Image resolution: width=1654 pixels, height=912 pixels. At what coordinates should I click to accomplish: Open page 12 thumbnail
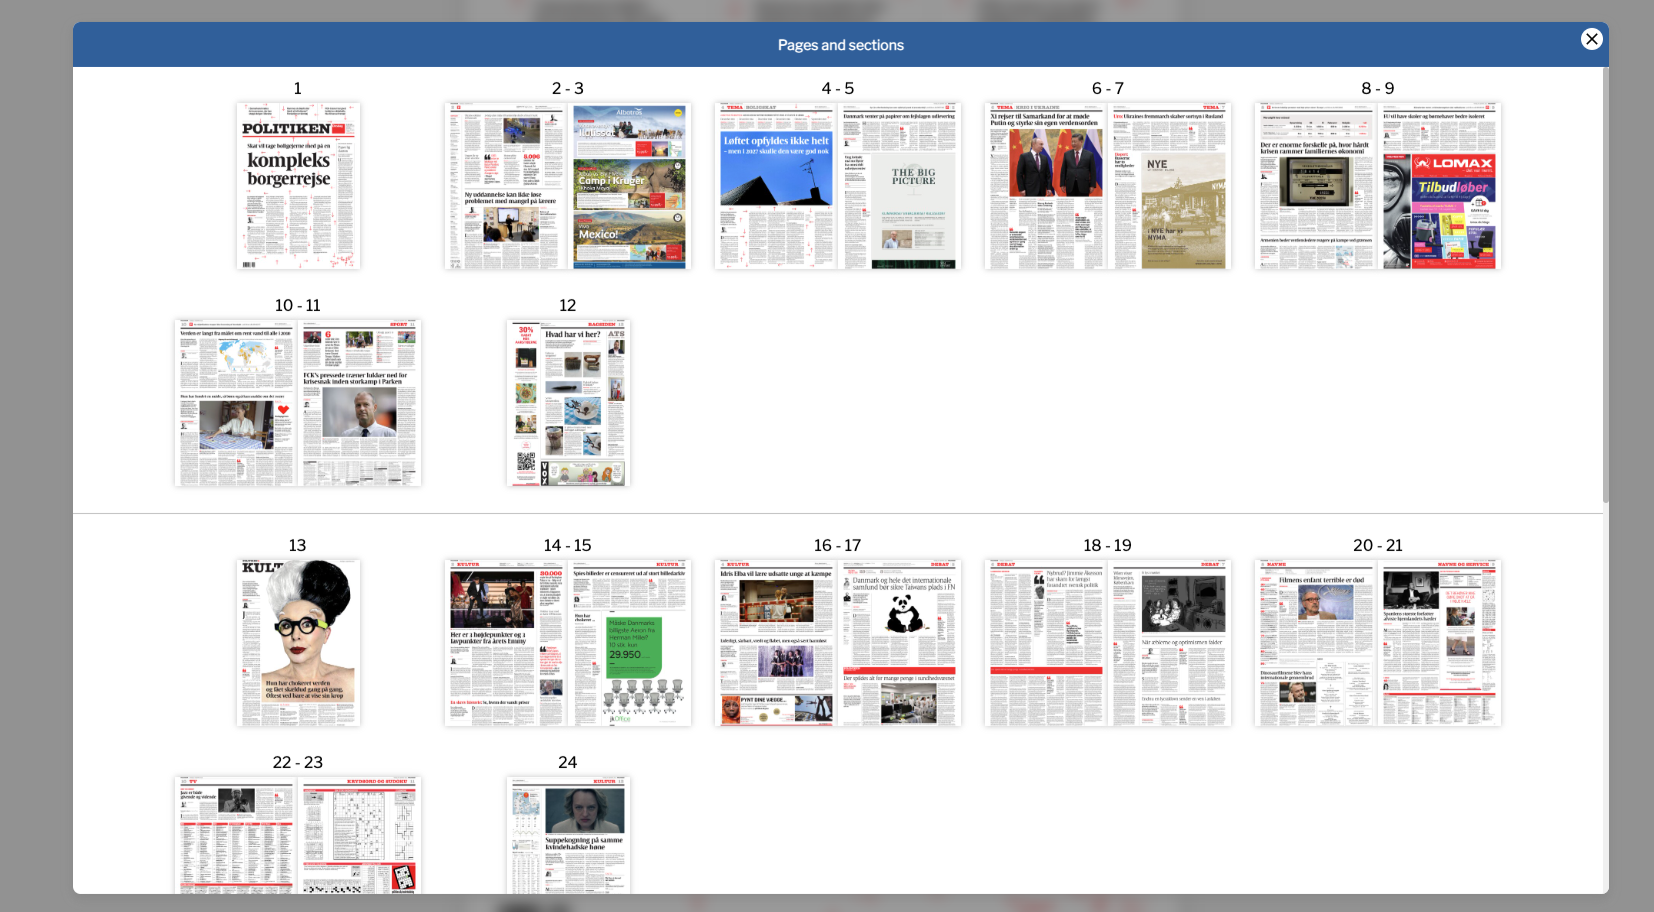(x=568, y=403)
